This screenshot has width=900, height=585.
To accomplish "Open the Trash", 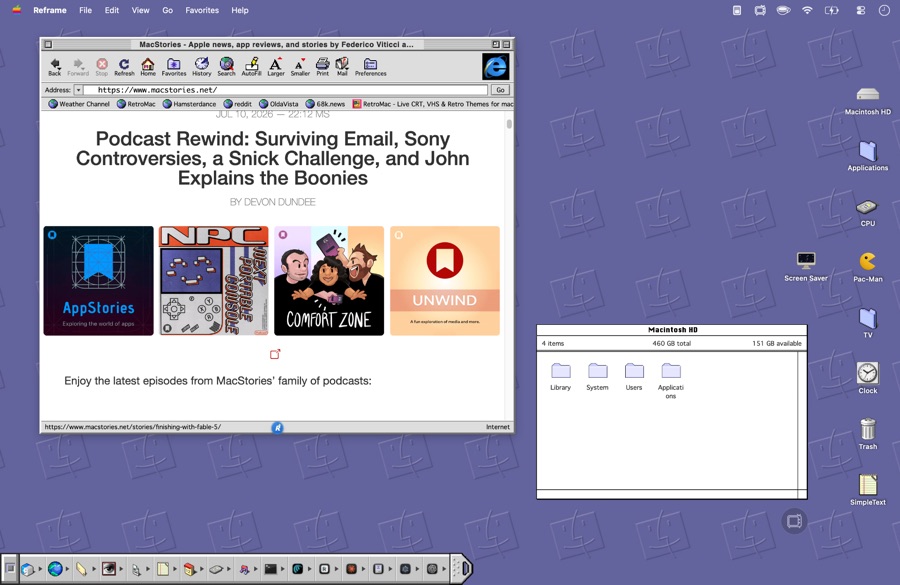I will 867,434.
